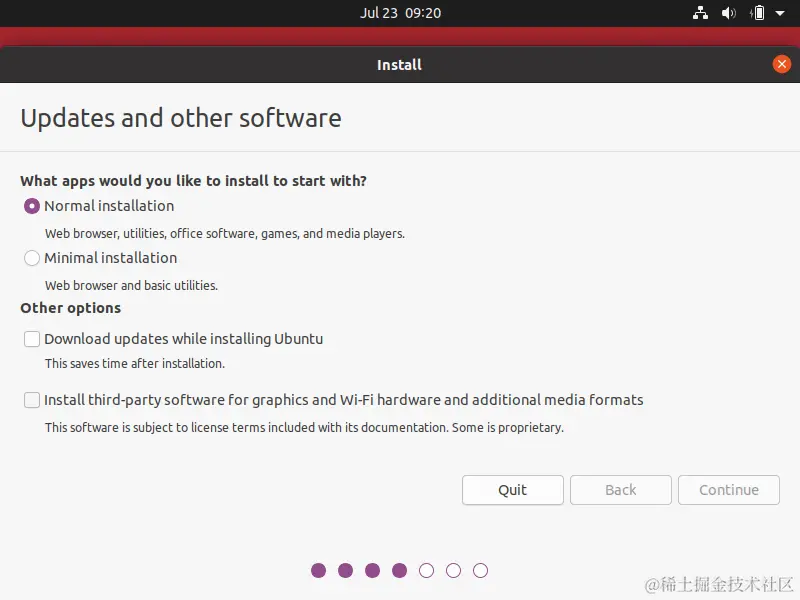Expand the system menu arrow in top bar
Image resolution: width=800 pixels, height=600 pixels.
(780, 13)
